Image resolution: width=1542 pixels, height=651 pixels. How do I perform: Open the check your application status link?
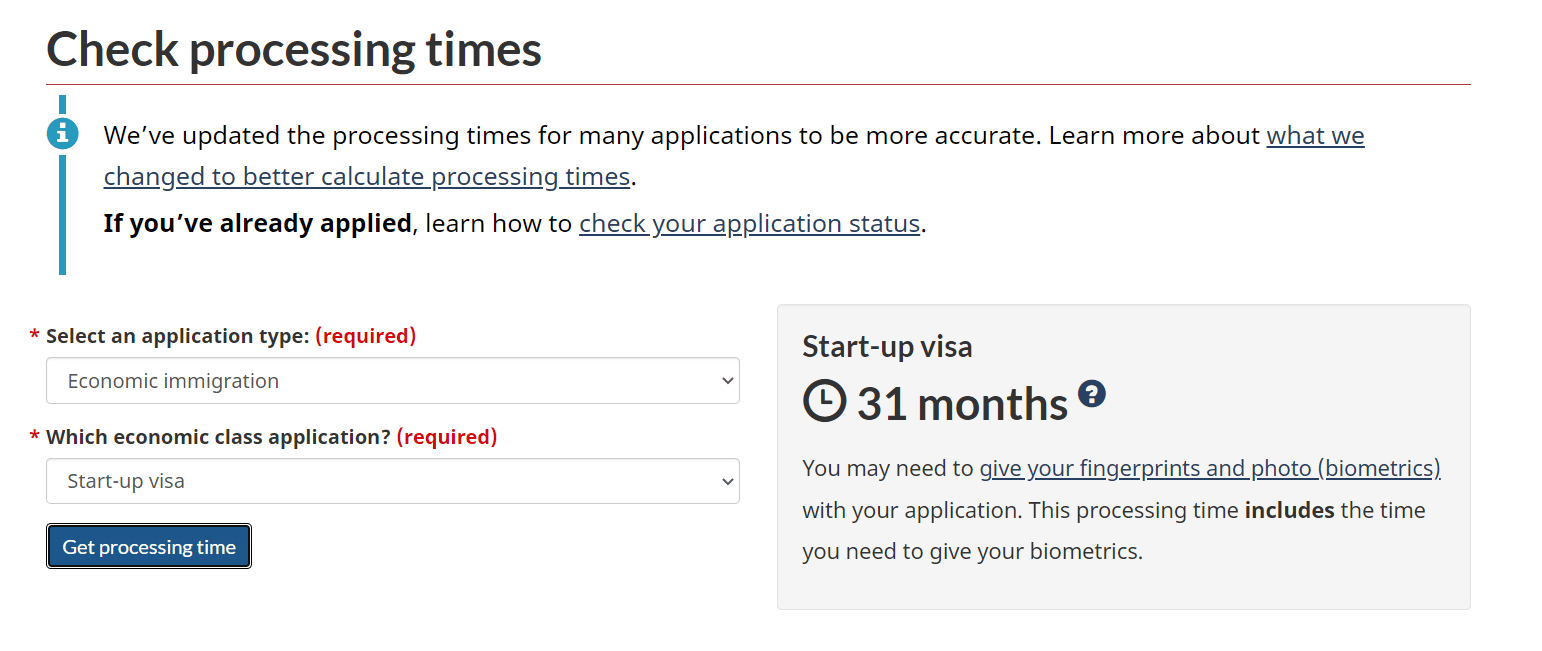(749, 223)
